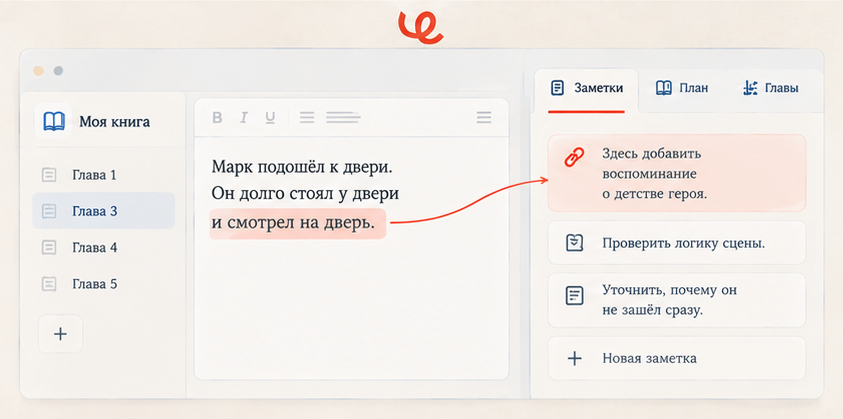
Task: Click the line Марк подошёл к двери
Action: coord(302,166)
